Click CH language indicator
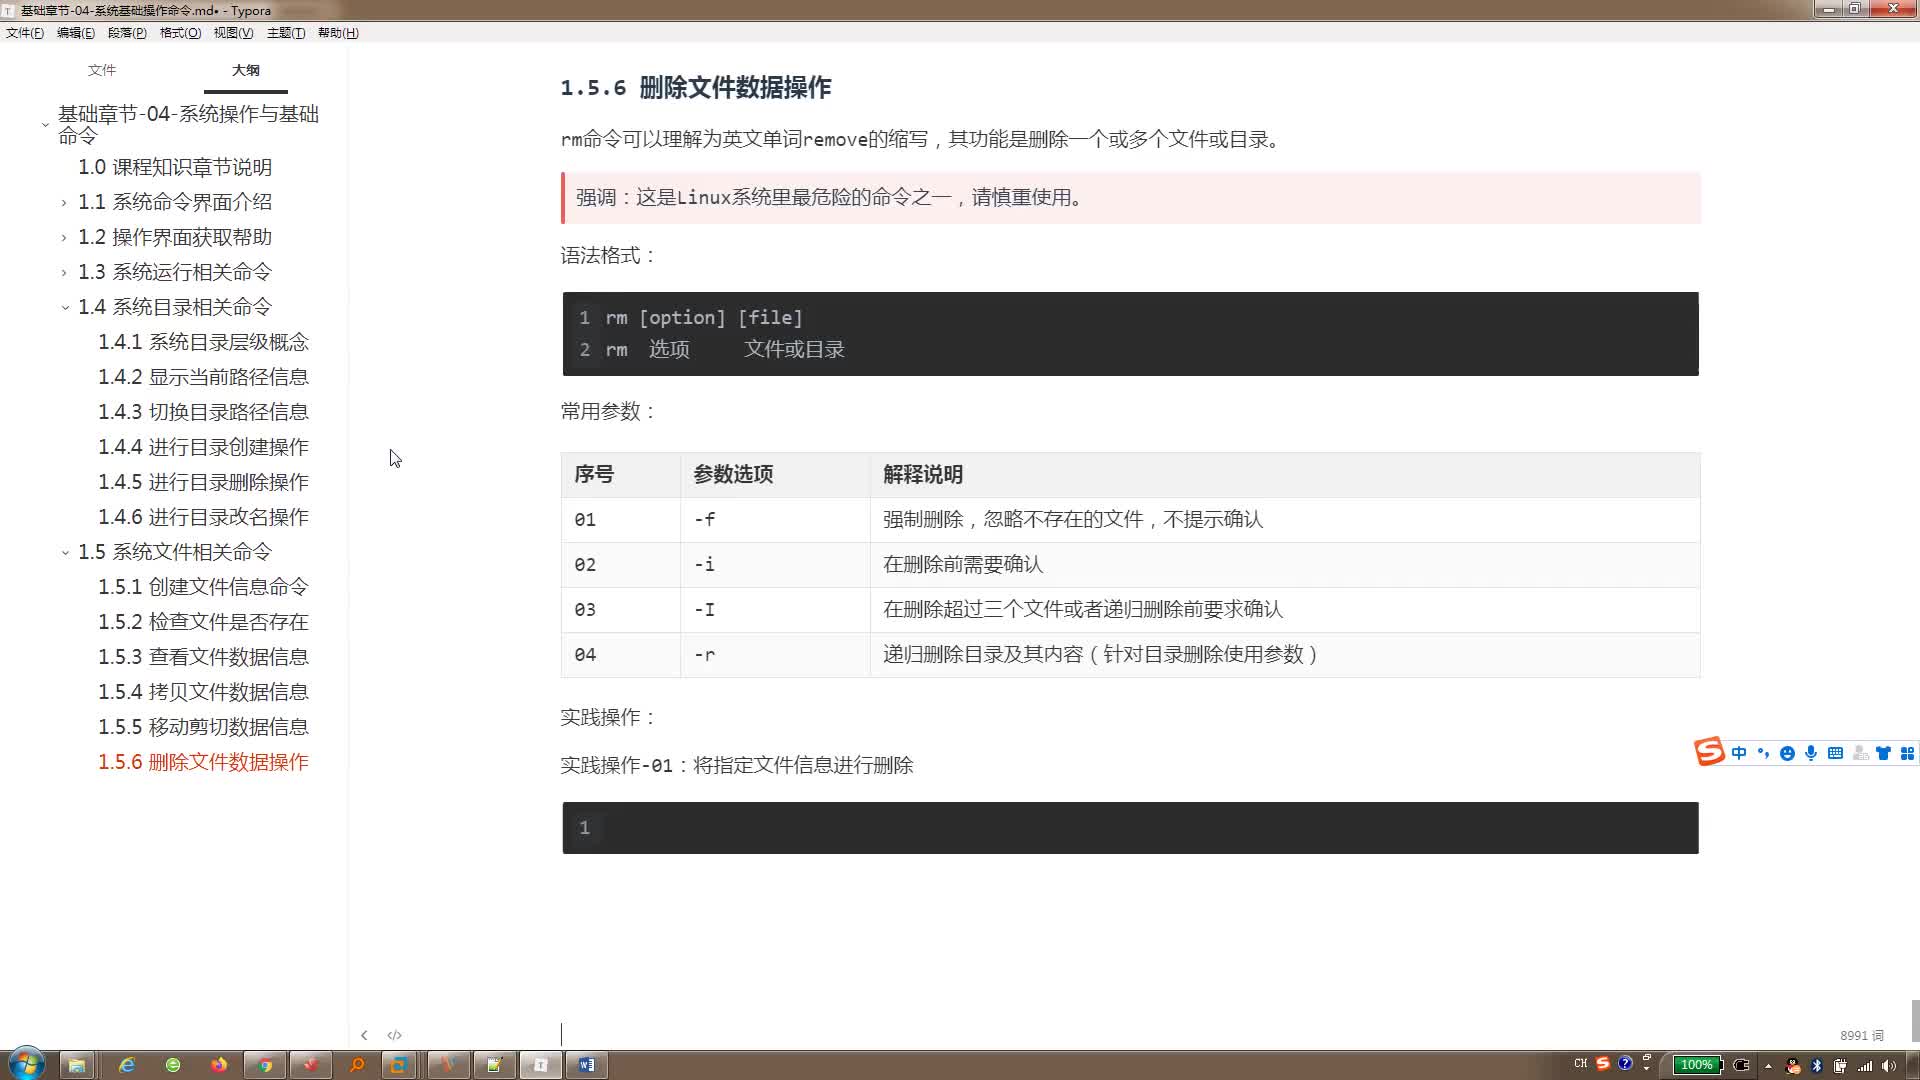The image size is (1920, 1080). (x=1580, y=1064)
